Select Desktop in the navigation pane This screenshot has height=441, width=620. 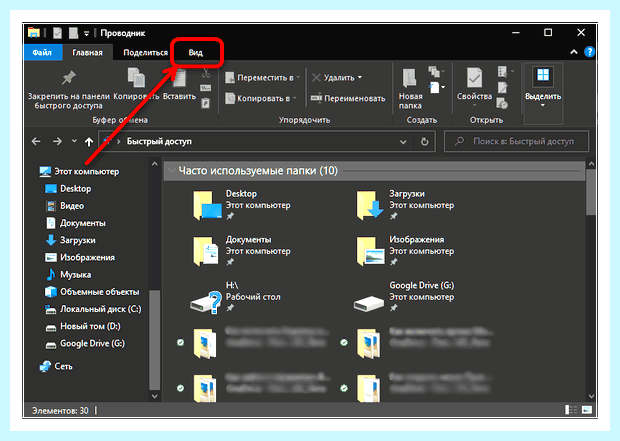point(68,189)
